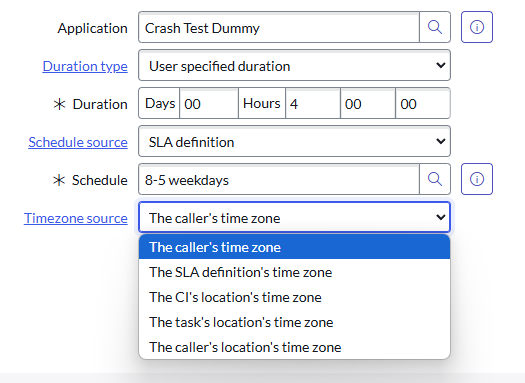Open the Schedule lookup search icon
Screen dimensions: 525x383
point(435,179)
